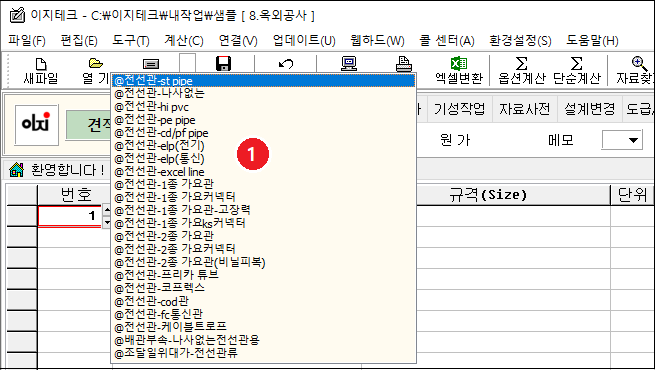Open the 콜 센터(A) menu
Image resolution: width=655 pixels, height=370 pixels.
pyautogui.click(x=447, y=41)
